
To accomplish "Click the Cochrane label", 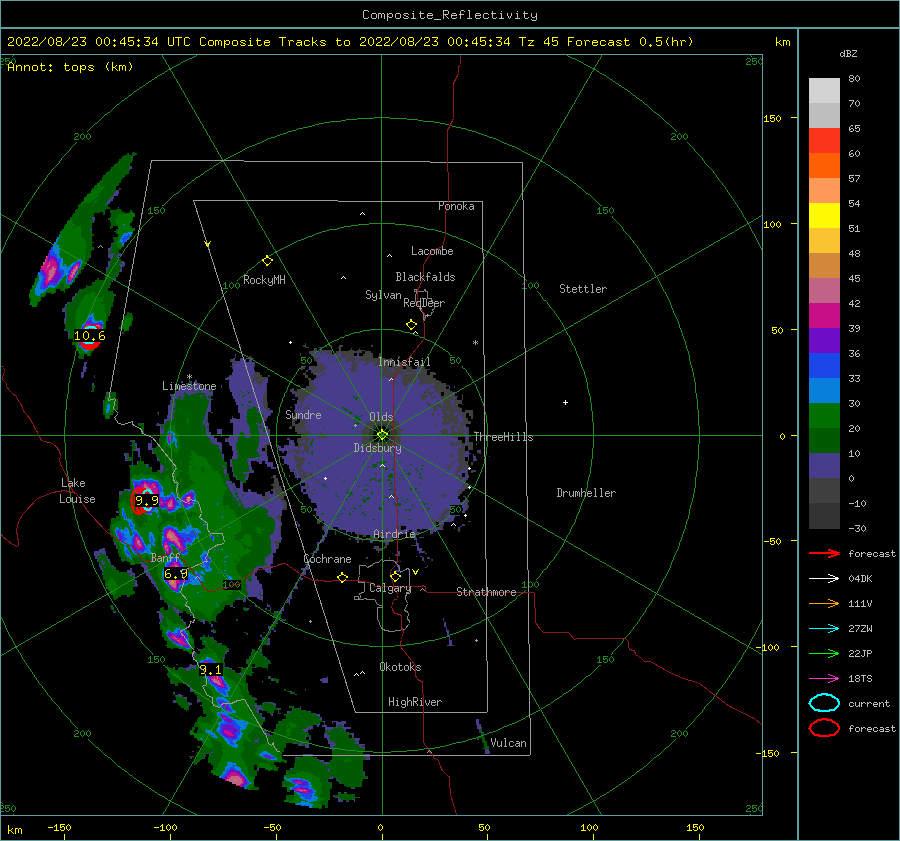I will (x=327, y=559).
